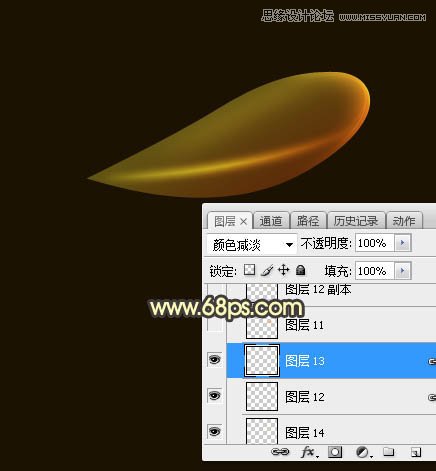Hide layer 图层 14 via eye icon

point(214,431)
